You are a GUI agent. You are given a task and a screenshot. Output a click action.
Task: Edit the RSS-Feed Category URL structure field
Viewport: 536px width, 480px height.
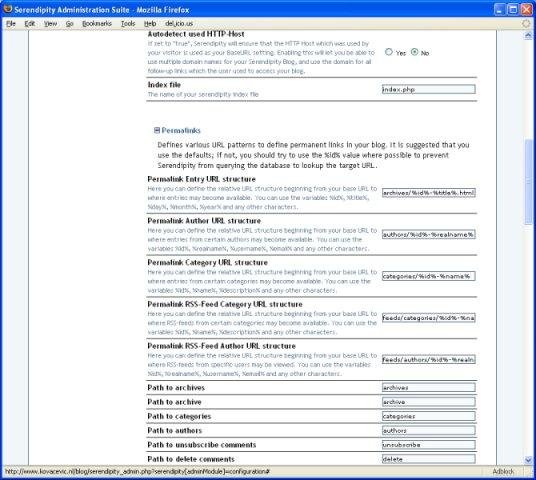pos(429,318)
